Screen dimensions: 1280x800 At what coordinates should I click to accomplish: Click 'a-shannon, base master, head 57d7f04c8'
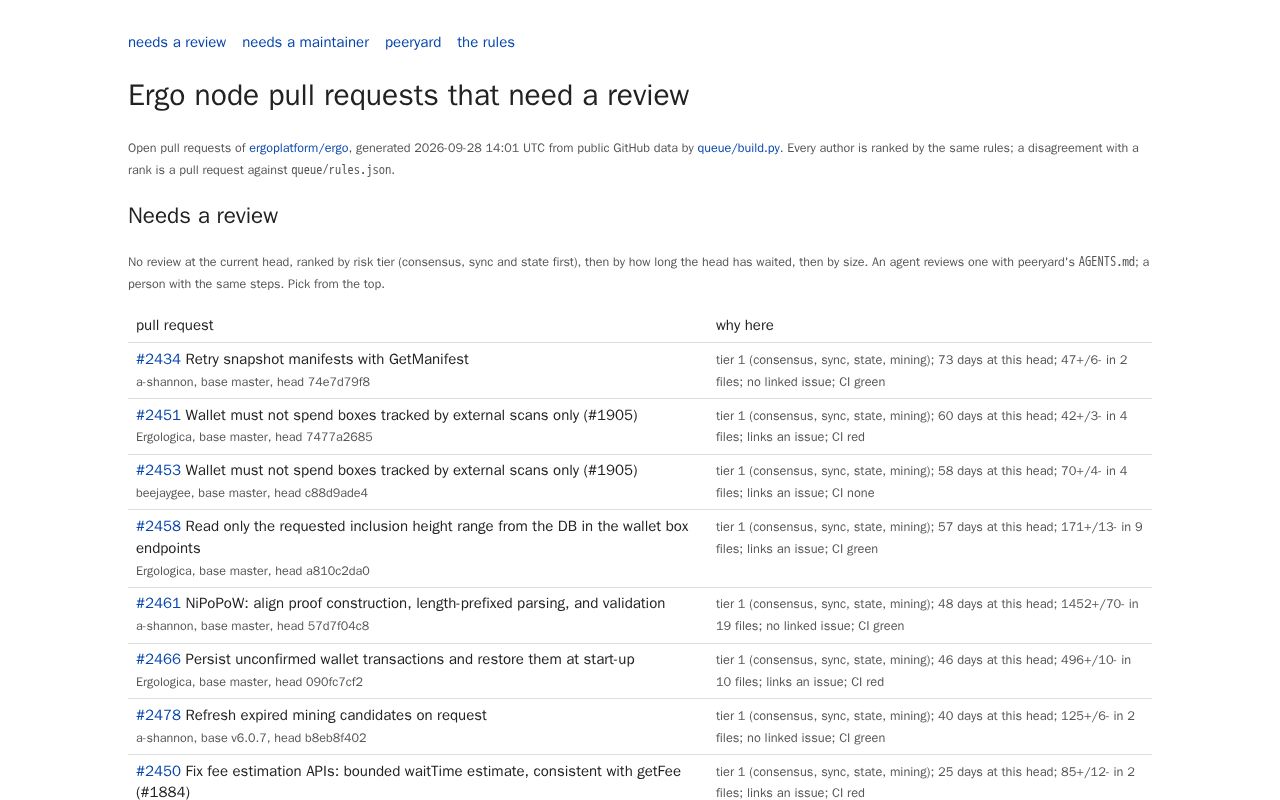pyautogui.click(x=252, y=626)
